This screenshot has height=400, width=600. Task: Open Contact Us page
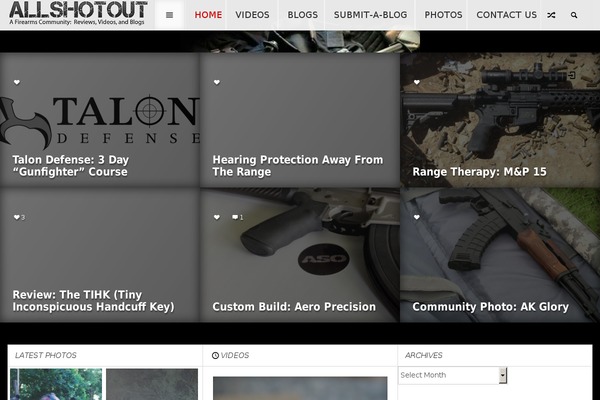pos(506,15)
